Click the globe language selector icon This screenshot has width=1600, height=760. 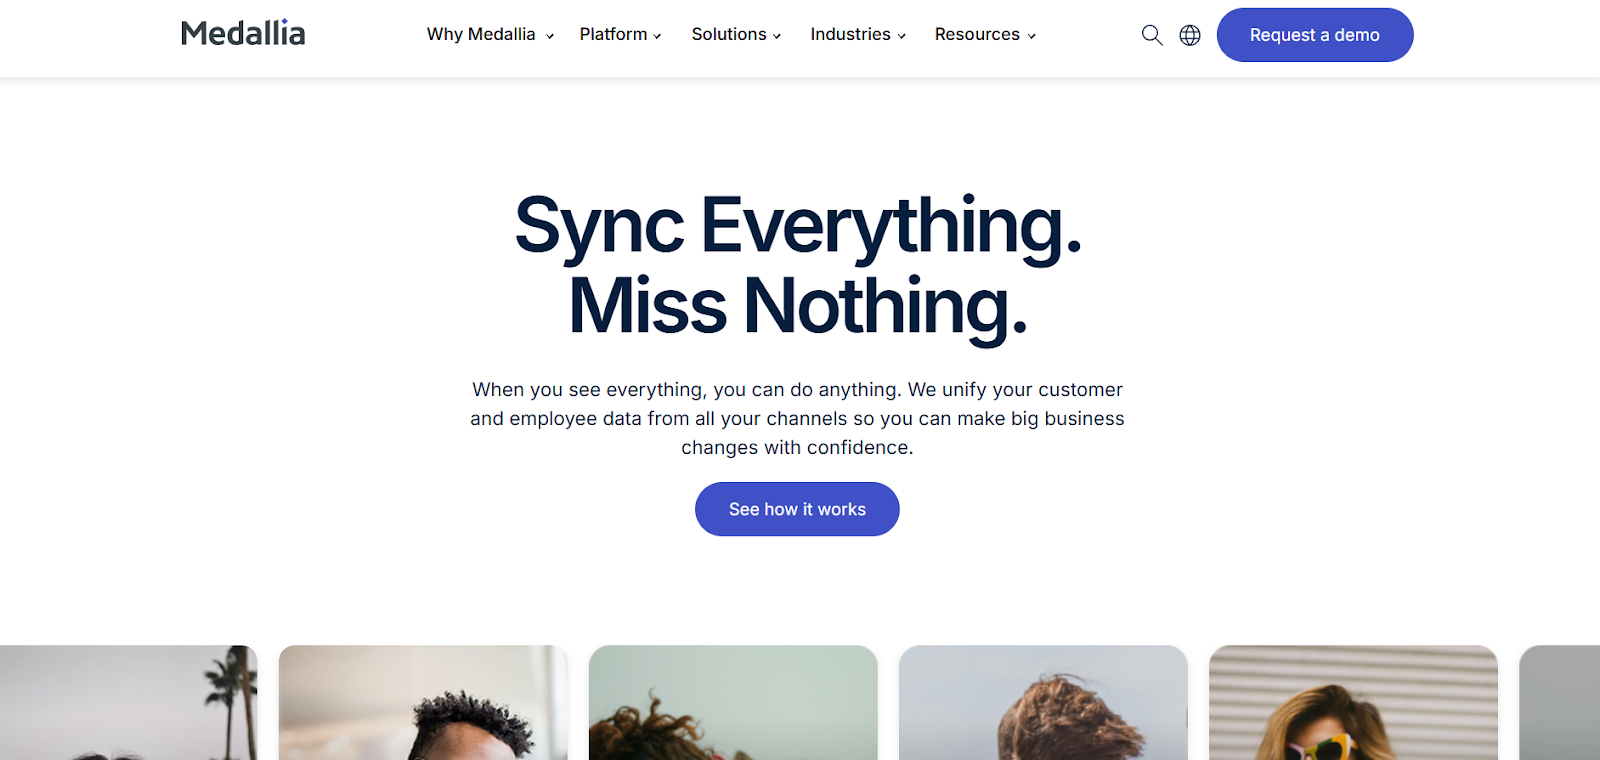point(1190,35)
